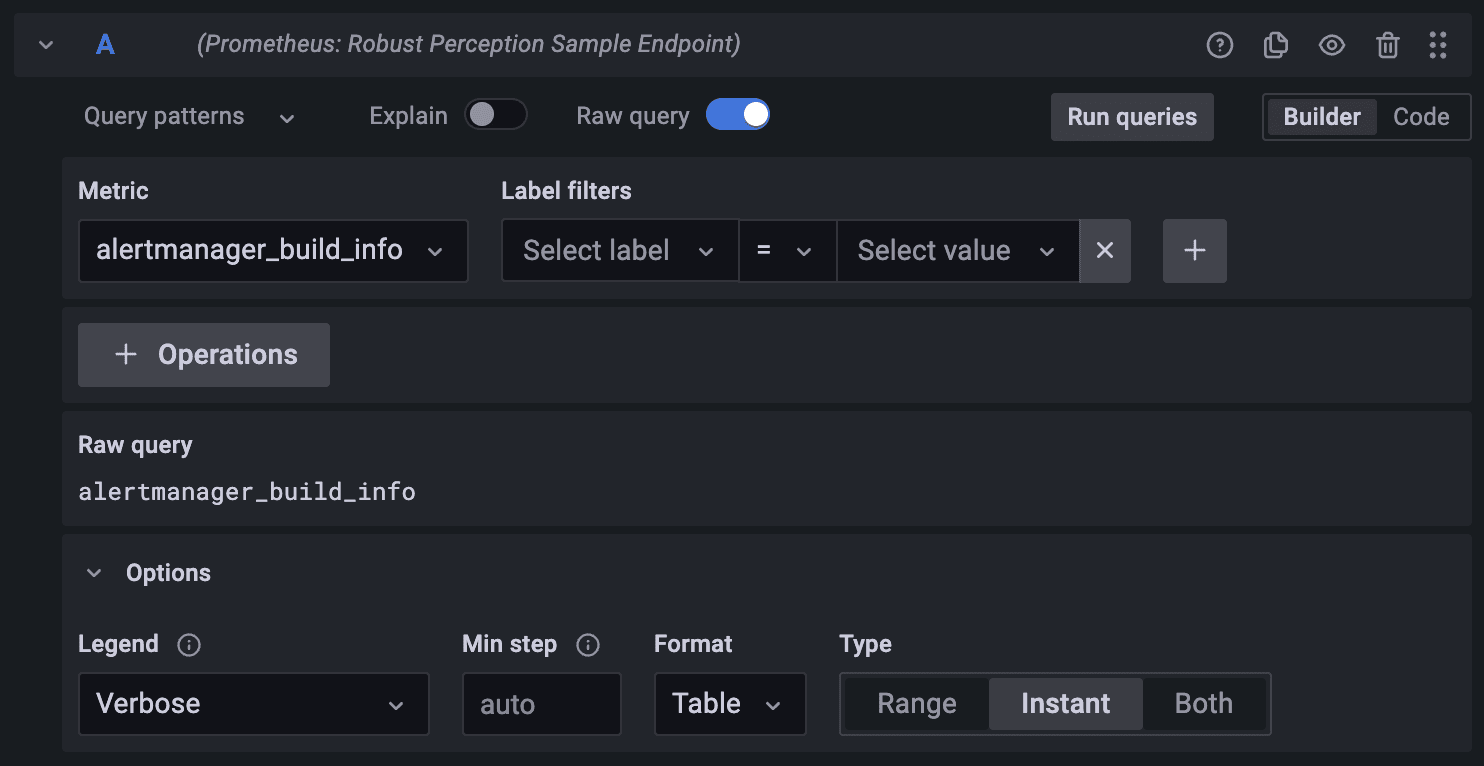Open the Format dropdown set to Table
The image size is (1484, 766).
click(730, 703)
